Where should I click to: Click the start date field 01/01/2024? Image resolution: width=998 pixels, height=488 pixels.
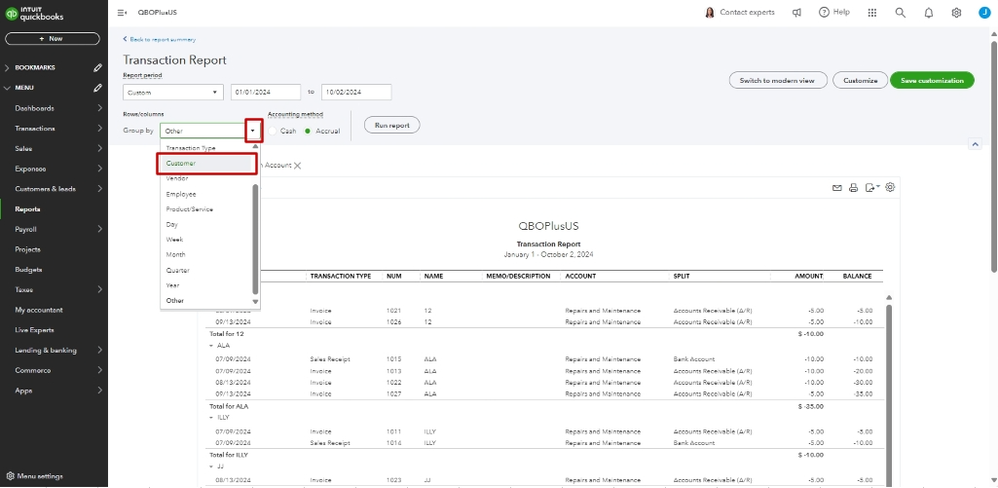[265, 92]
